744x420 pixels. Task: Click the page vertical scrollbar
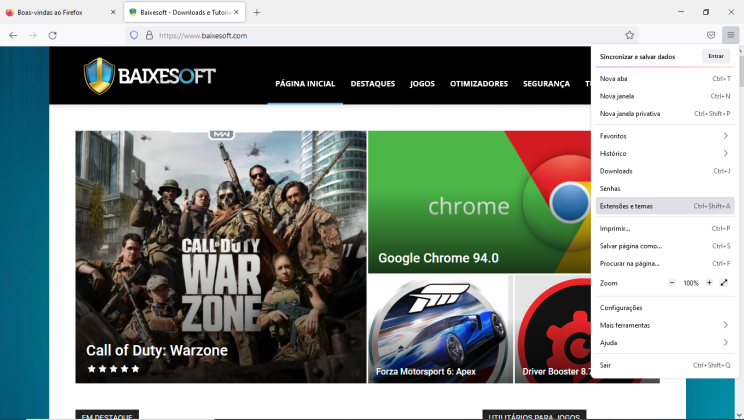tap(741, 233)
